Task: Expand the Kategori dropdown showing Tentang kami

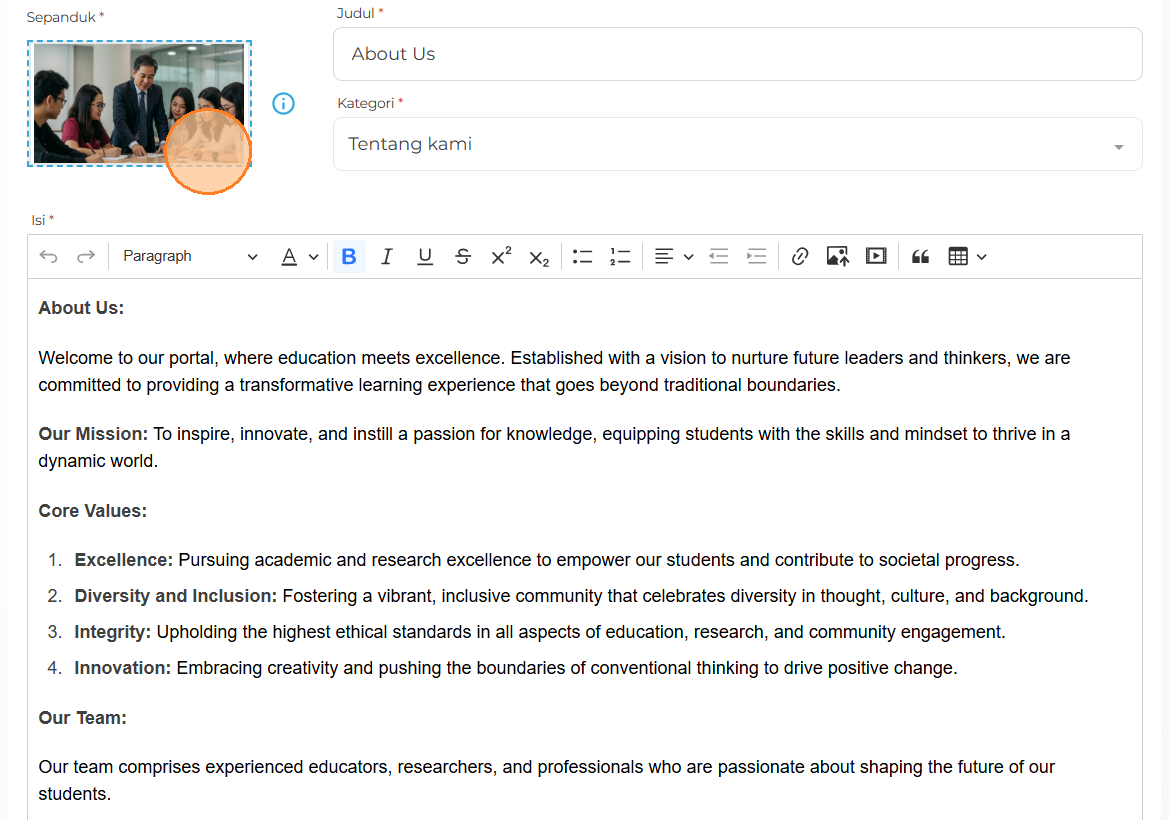Action: click(x=737, y=145)
